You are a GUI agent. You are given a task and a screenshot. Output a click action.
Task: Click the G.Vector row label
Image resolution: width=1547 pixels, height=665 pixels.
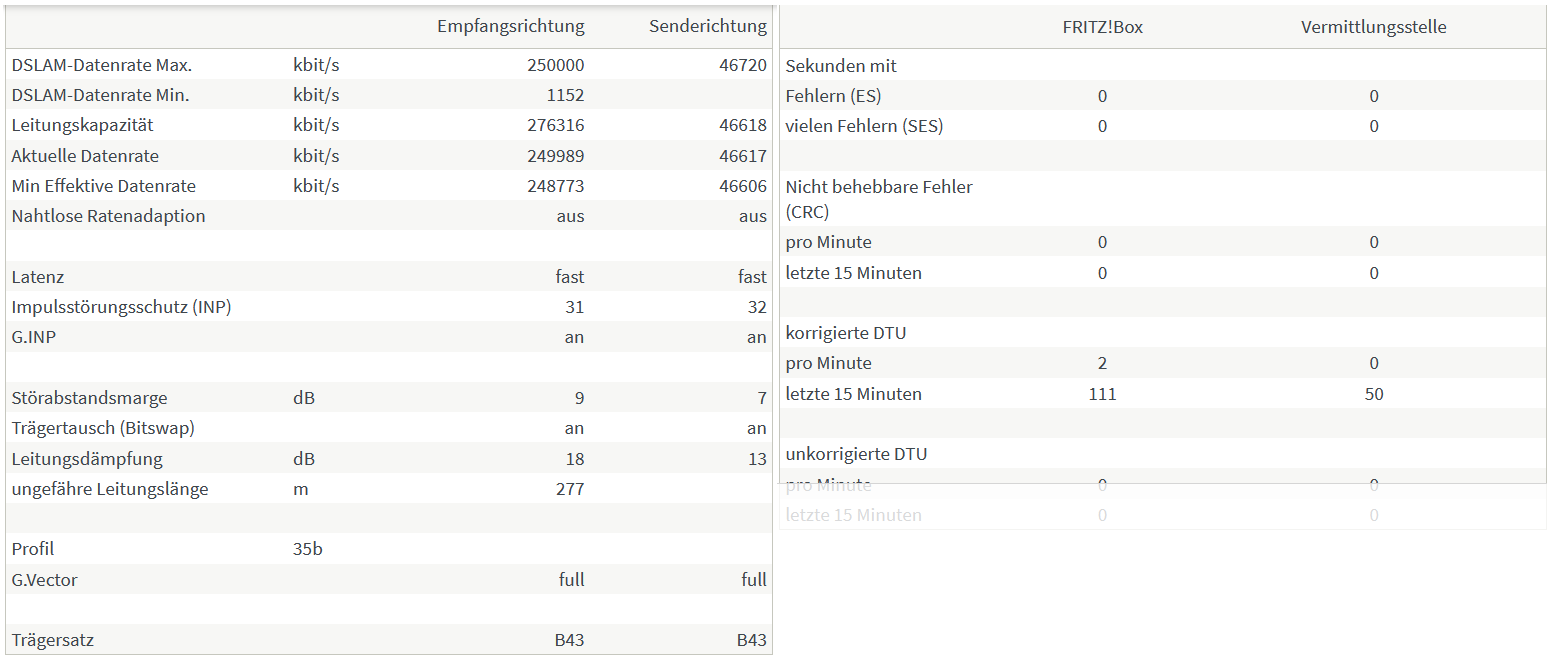(x=45, y=580)
